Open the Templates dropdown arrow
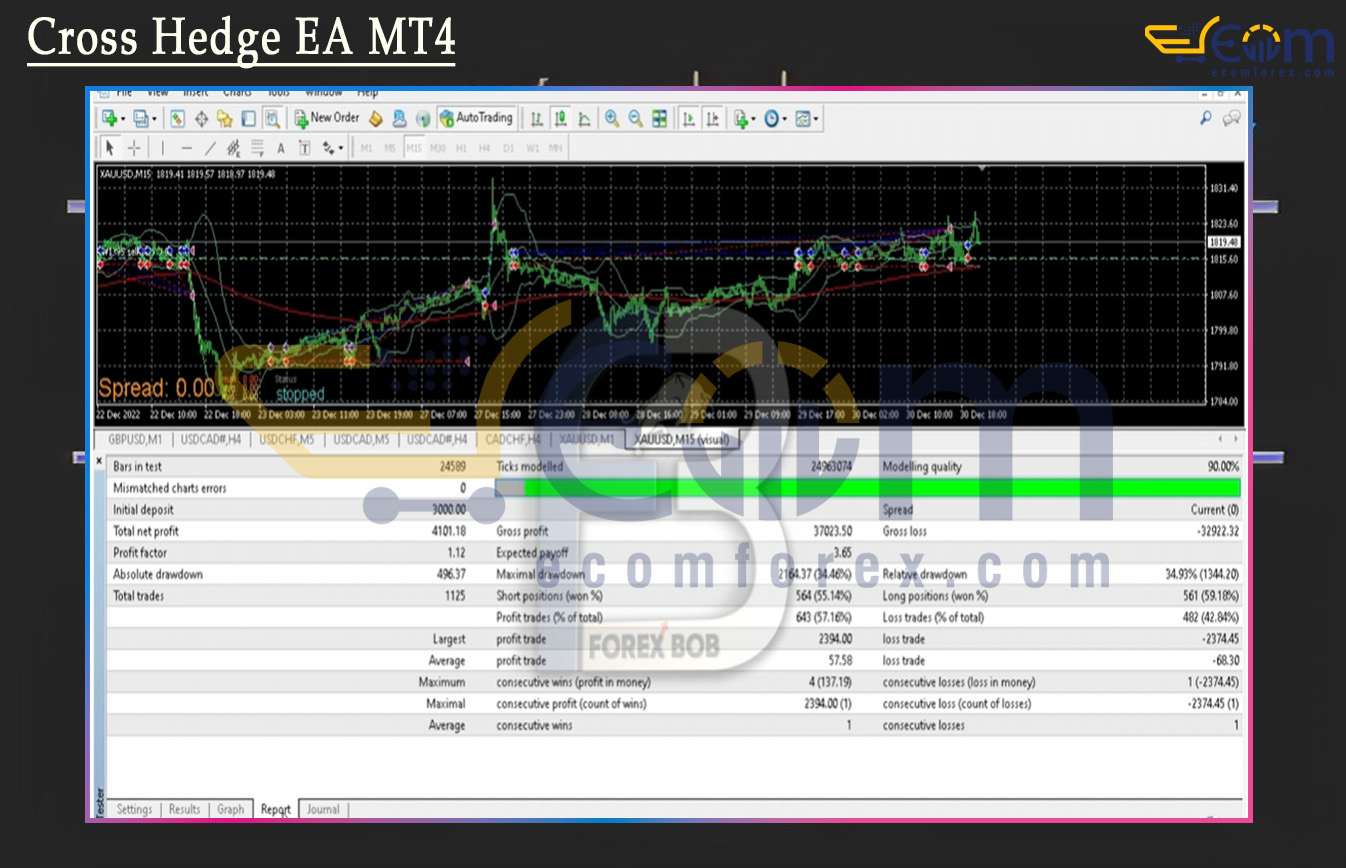 tap(817, 119)
